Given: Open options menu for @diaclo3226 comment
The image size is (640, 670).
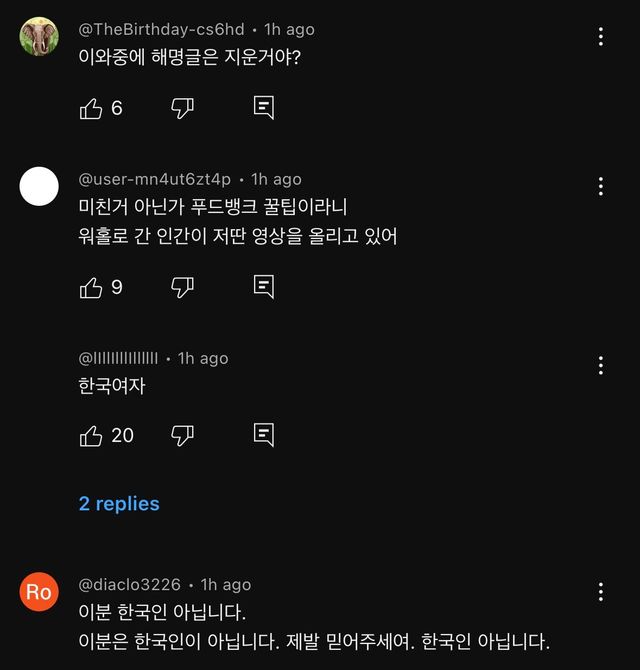Looking at the screenshot, I should pos(600,591).
